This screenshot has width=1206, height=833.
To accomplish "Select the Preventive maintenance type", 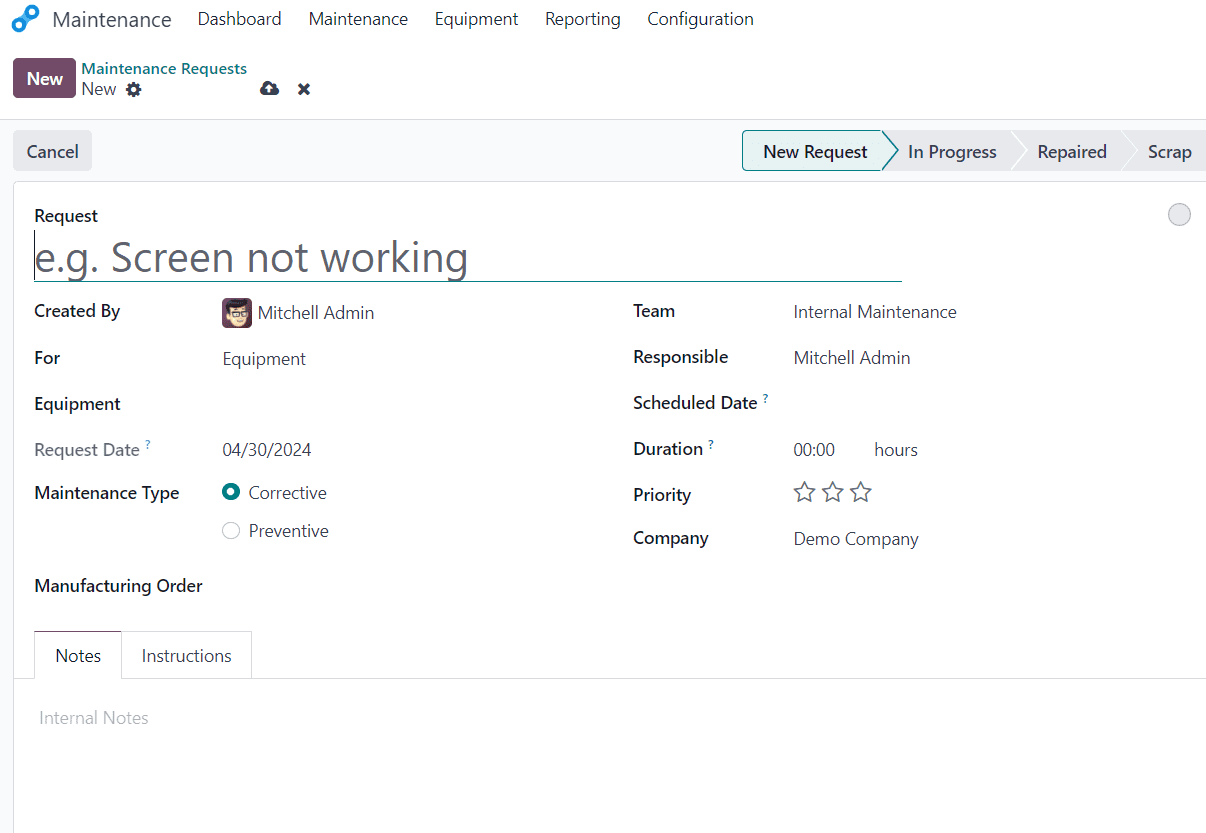I will pos(231,530).
